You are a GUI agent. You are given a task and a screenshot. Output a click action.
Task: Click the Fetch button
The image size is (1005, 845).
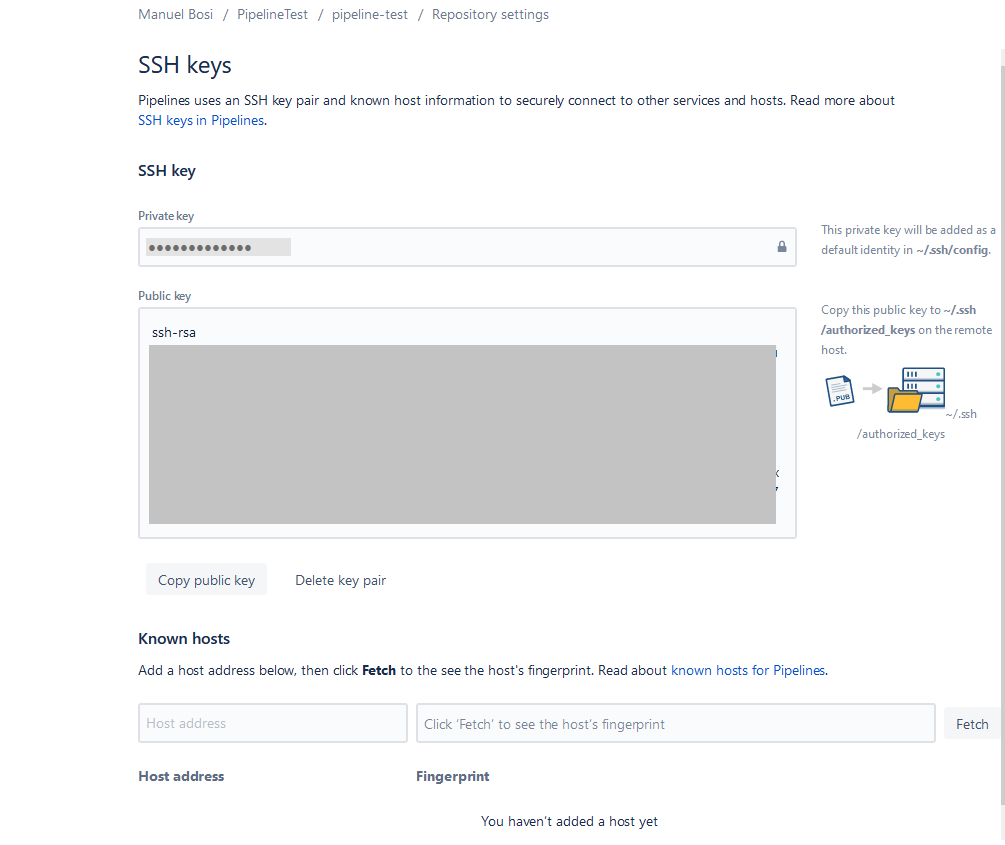click(x=971, y=723)
